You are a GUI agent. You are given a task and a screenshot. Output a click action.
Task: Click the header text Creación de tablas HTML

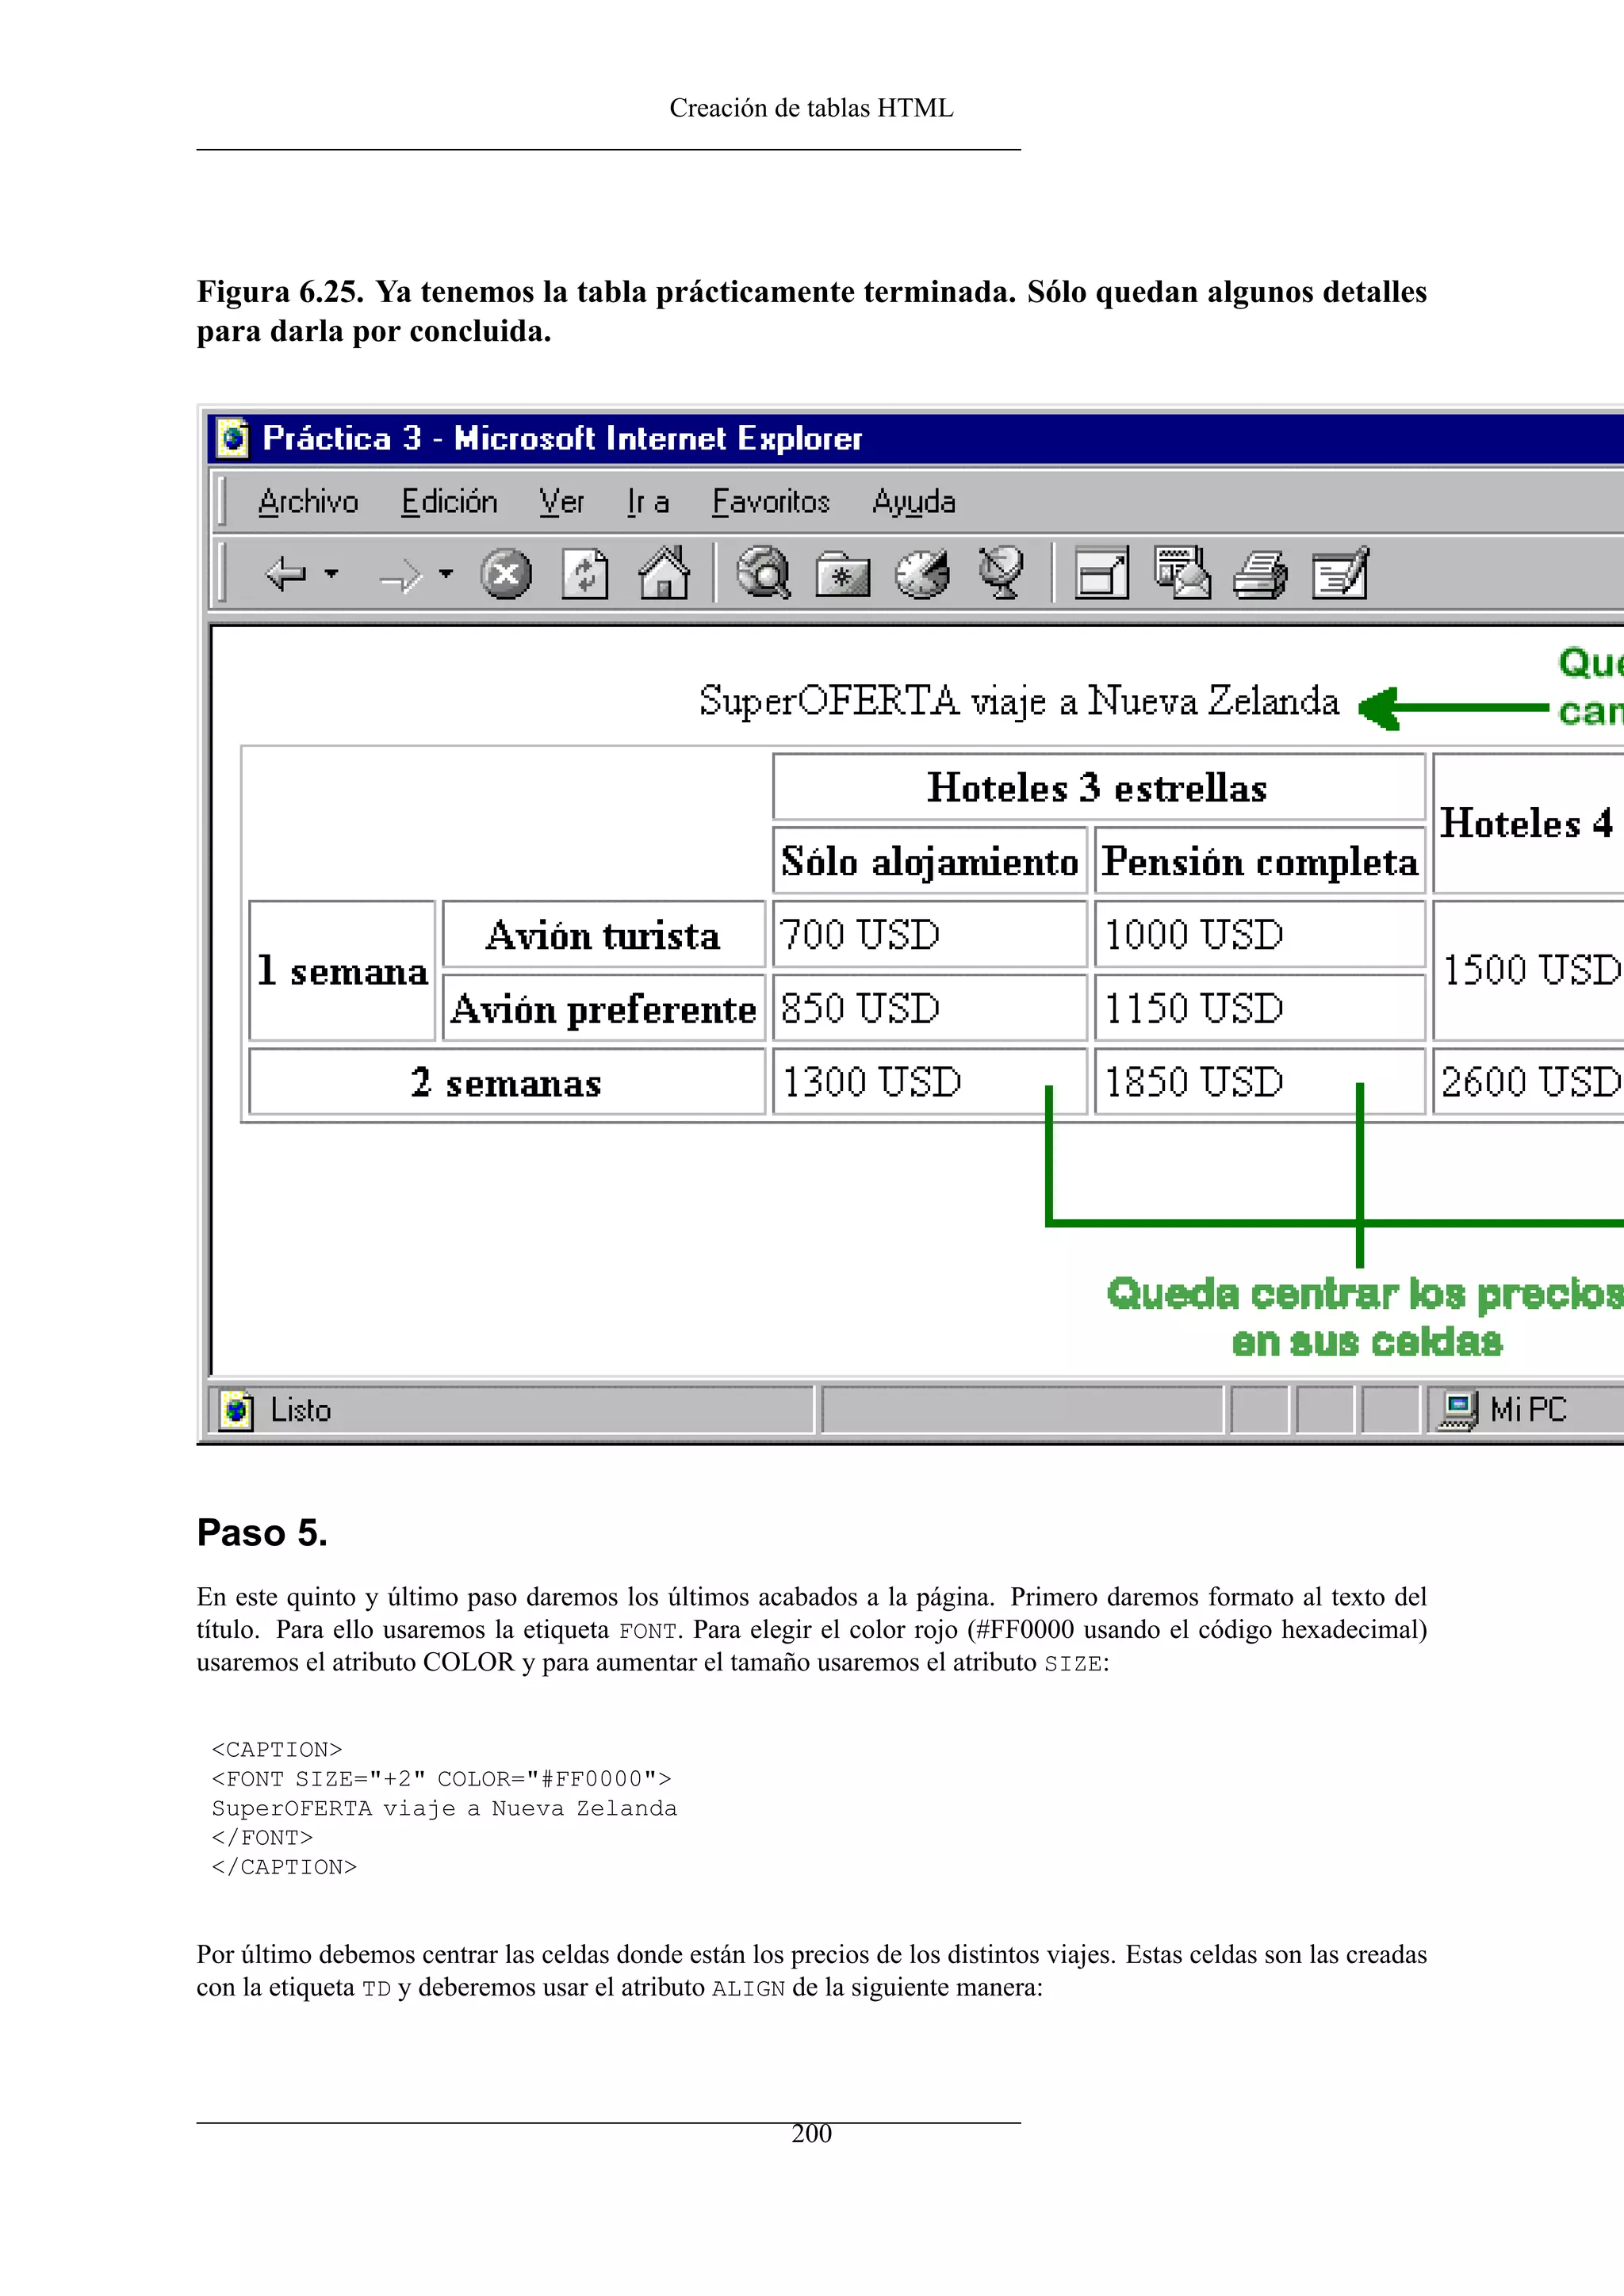click(x=811, y=108)
